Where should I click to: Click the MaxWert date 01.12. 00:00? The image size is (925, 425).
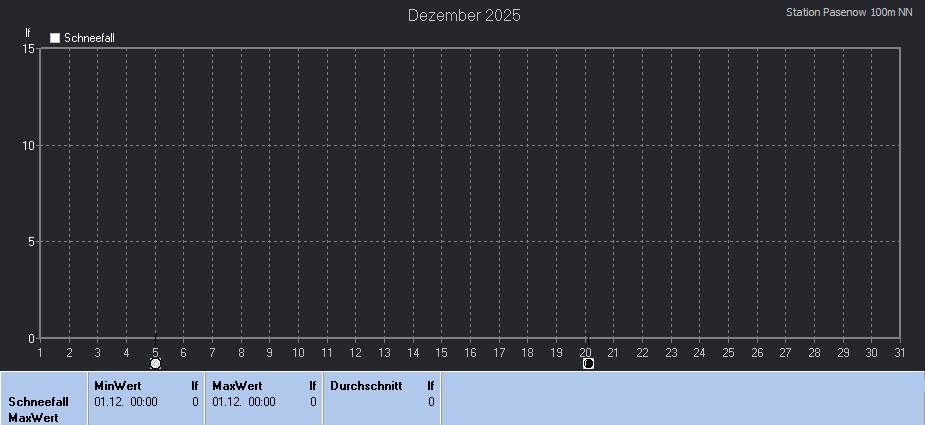pos(243,401)
